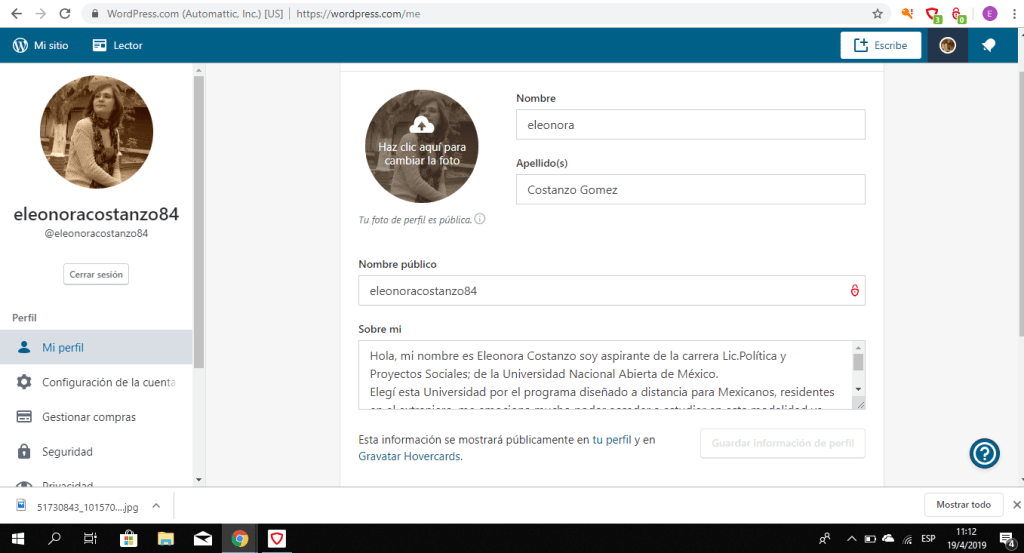
Task: Reload the page
Action: (64, 14)
